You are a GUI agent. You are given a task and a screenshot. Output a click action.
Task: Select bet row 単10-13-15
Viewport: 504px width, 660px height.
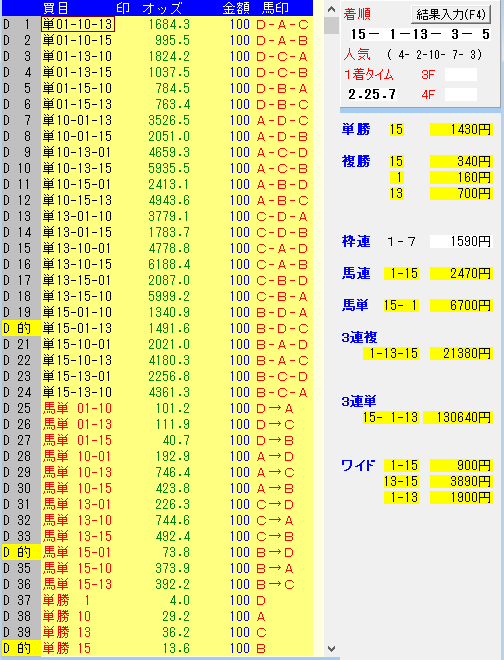click(x=157, y=168)
